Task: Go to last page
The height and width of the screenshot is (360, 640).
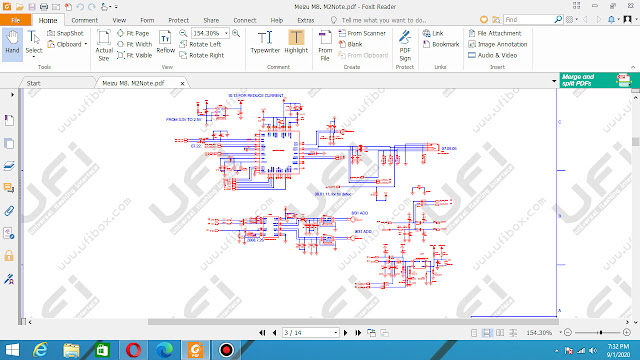Action: click(x=358, y=333)
